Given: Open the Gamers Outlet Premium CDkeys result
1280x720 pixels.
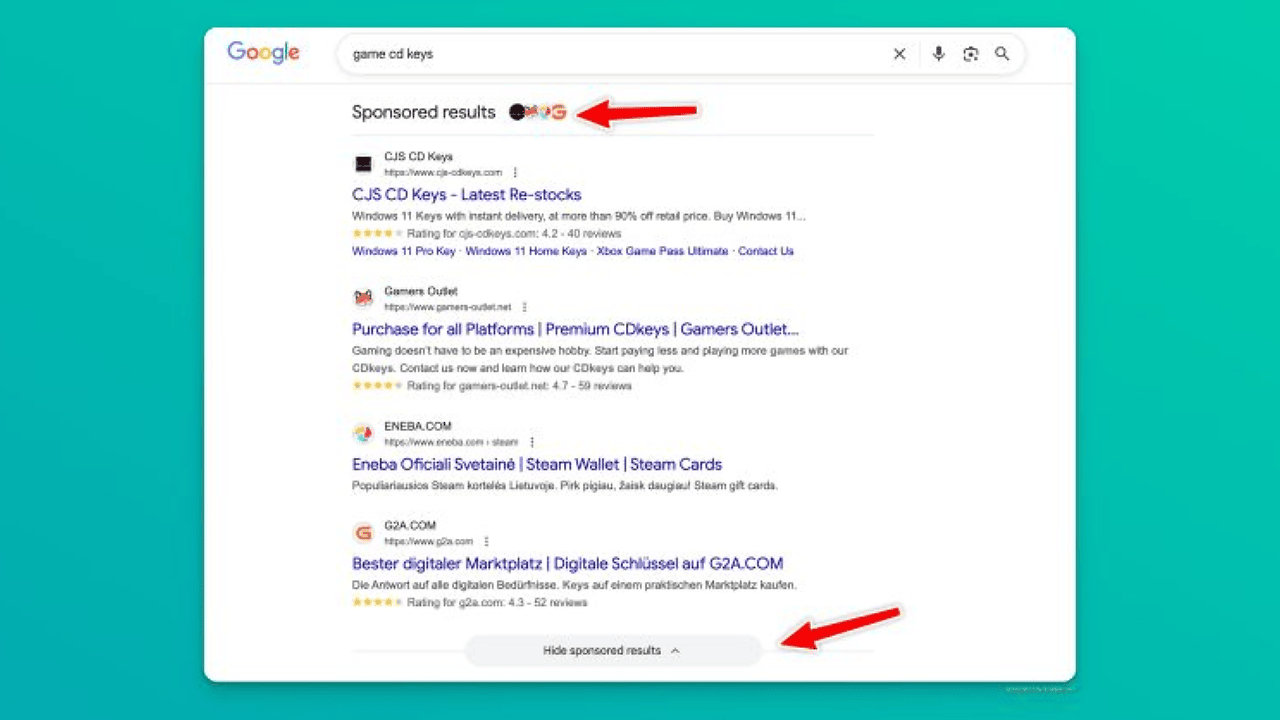Looking at the screenshot, I should [575, 329].
